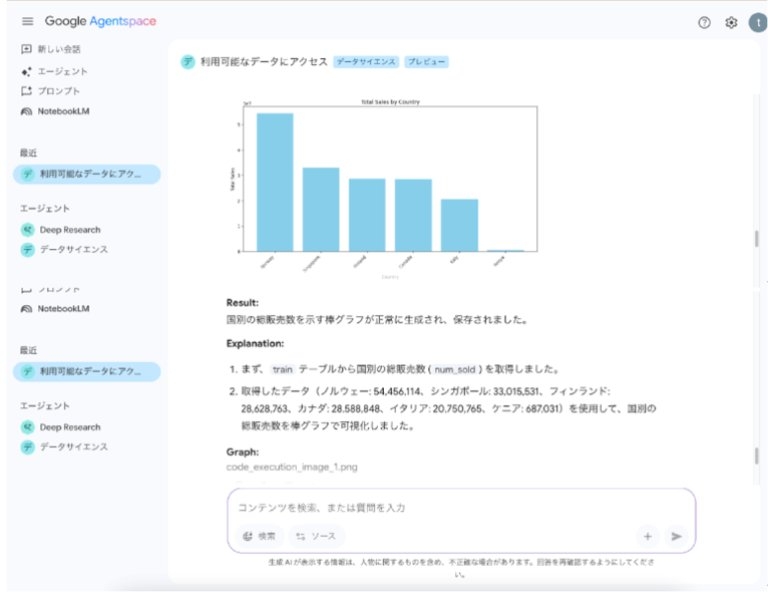Click the scrollbar thumb beside the Graph section
768x594 pixels.
[756, 455]
